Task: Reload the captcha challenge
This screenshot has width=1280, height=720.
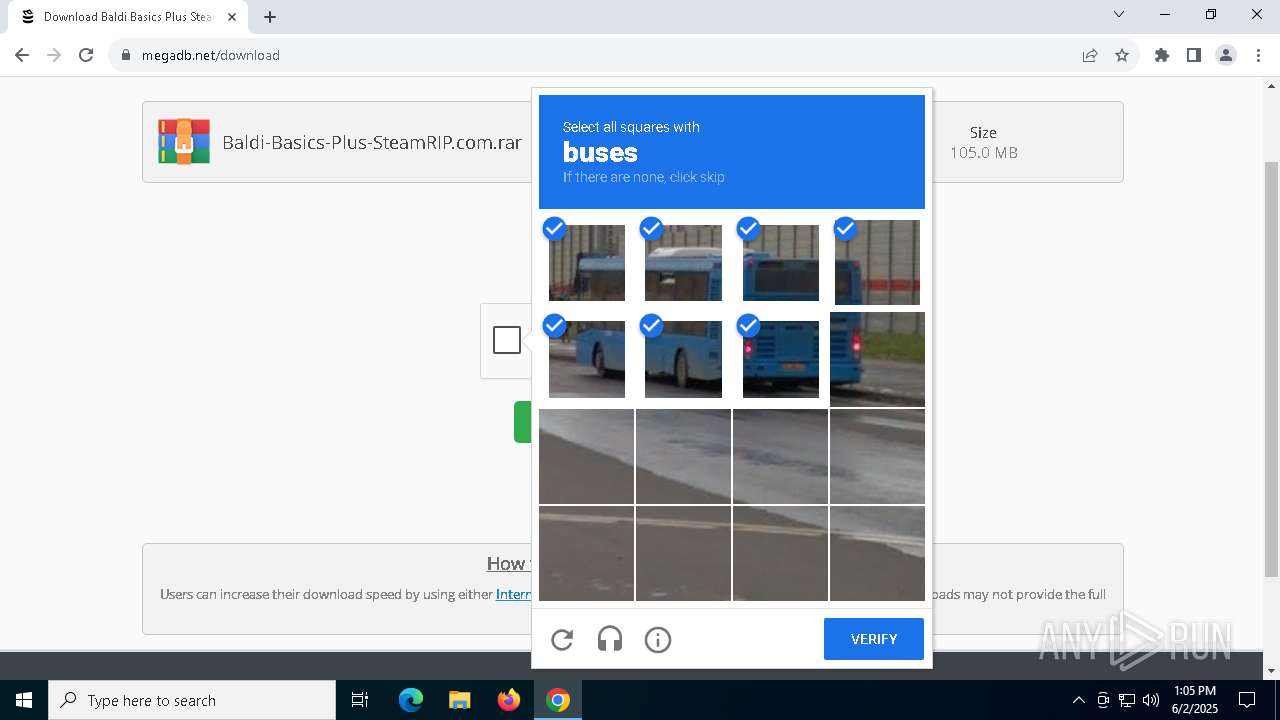Action: coord(562,639)
